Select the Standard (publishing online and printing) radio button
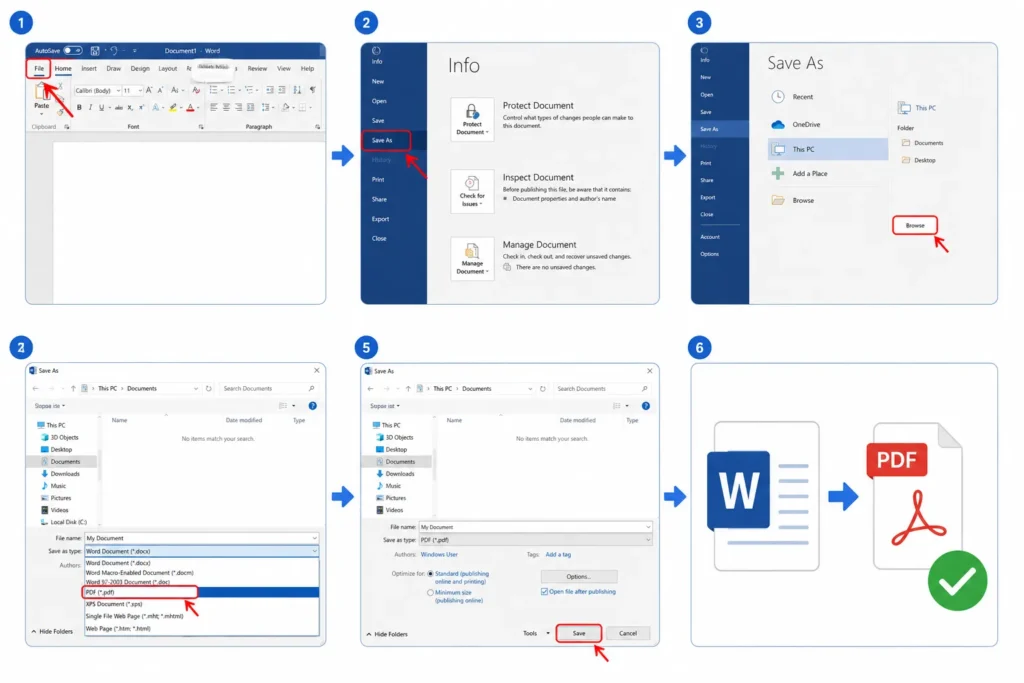Viewport: 1024px width, 683px height. pyautogui.click(x=430, y=573)
